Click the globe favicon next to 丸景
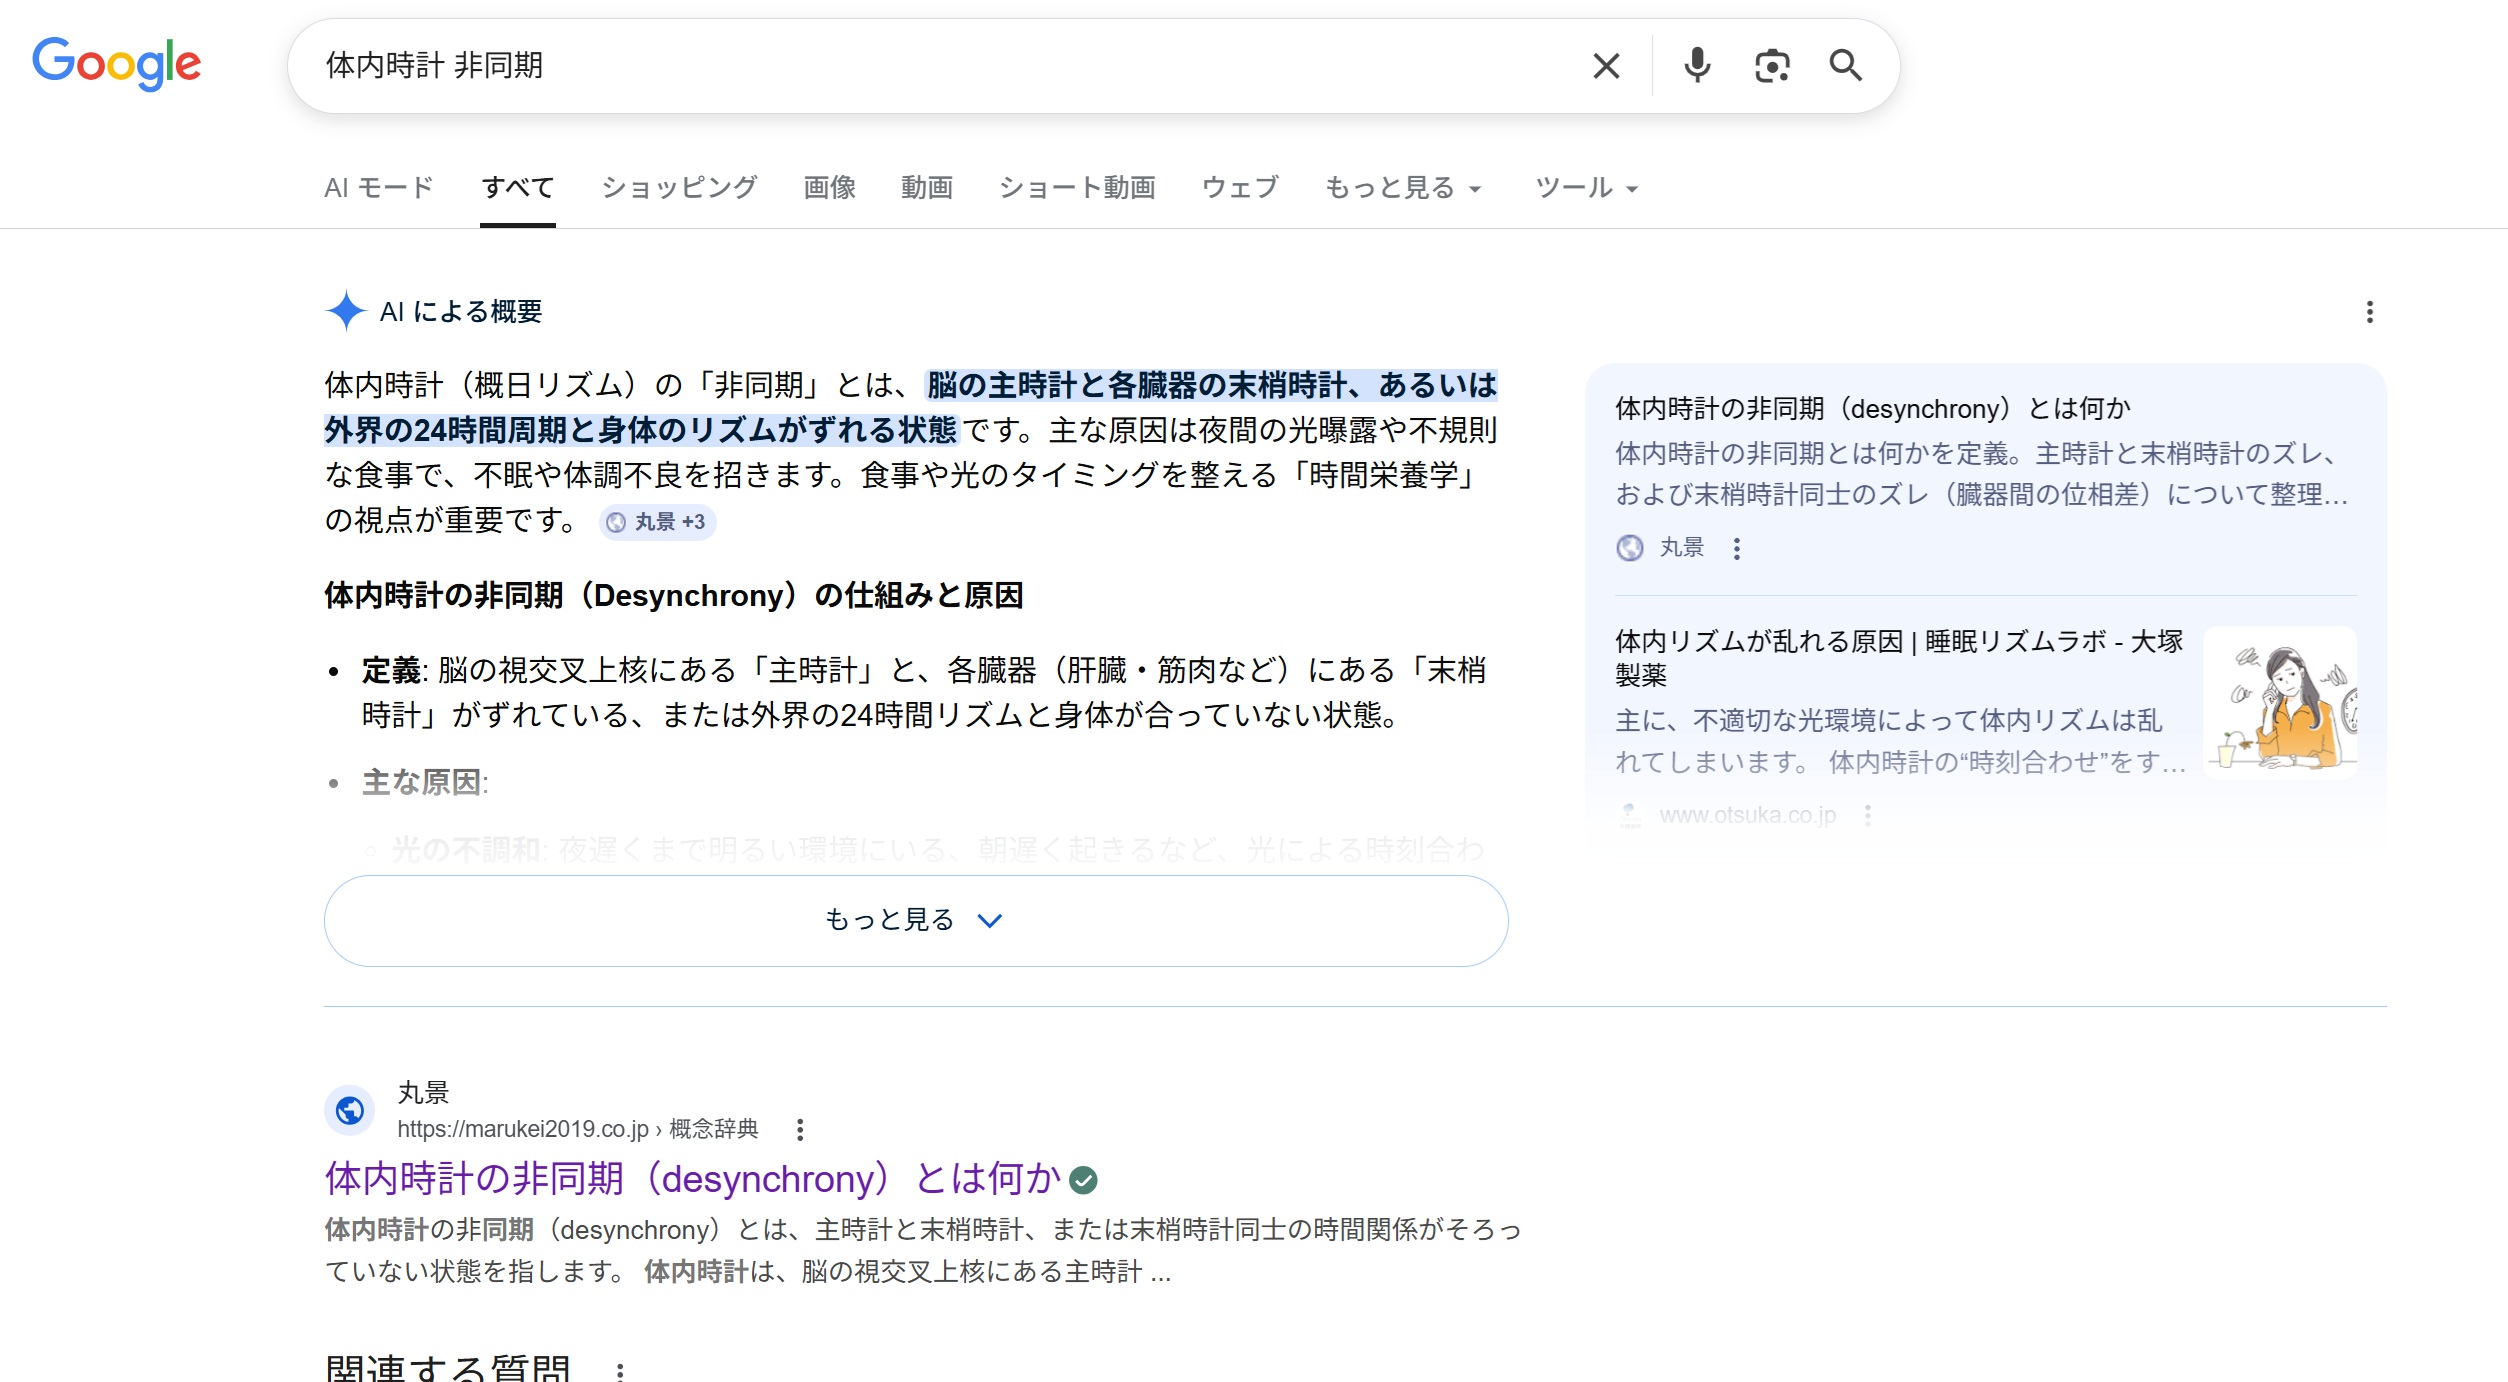 349,1110
